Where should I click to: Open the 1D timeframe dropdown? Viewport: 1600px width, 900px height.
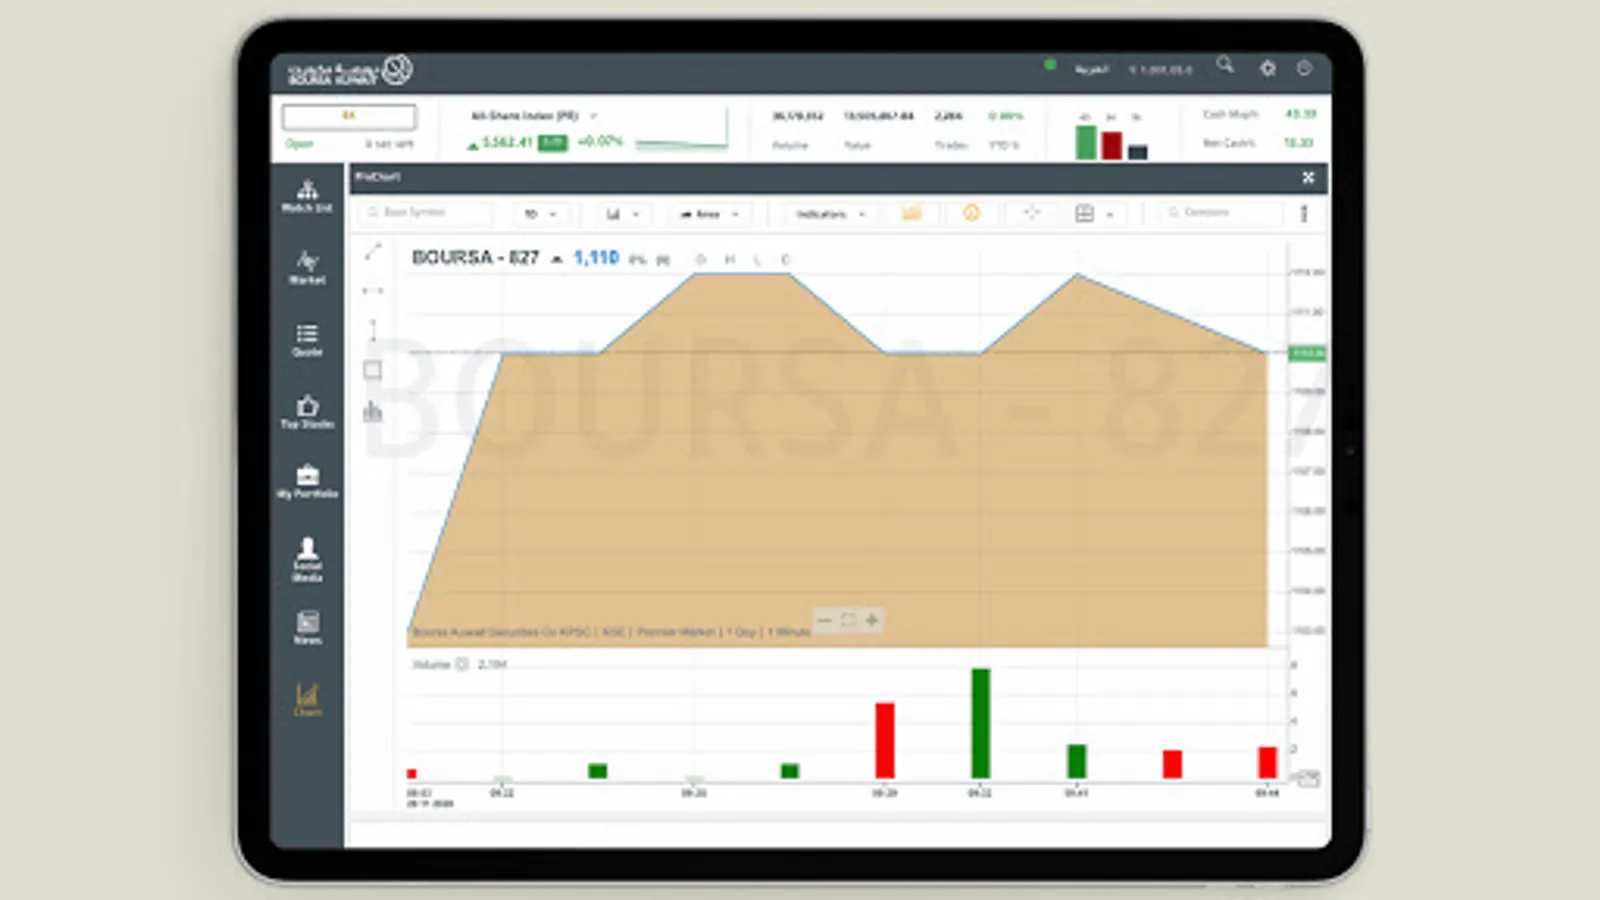point(540,213)
